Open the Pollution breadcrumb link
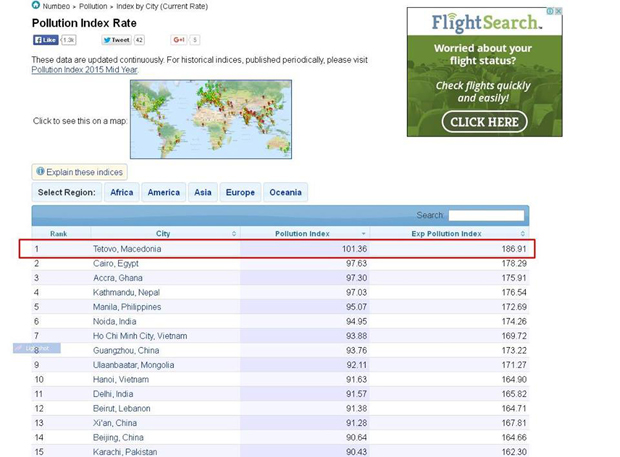The width and height of the screenshot is (620, 457). click(93, 6)
